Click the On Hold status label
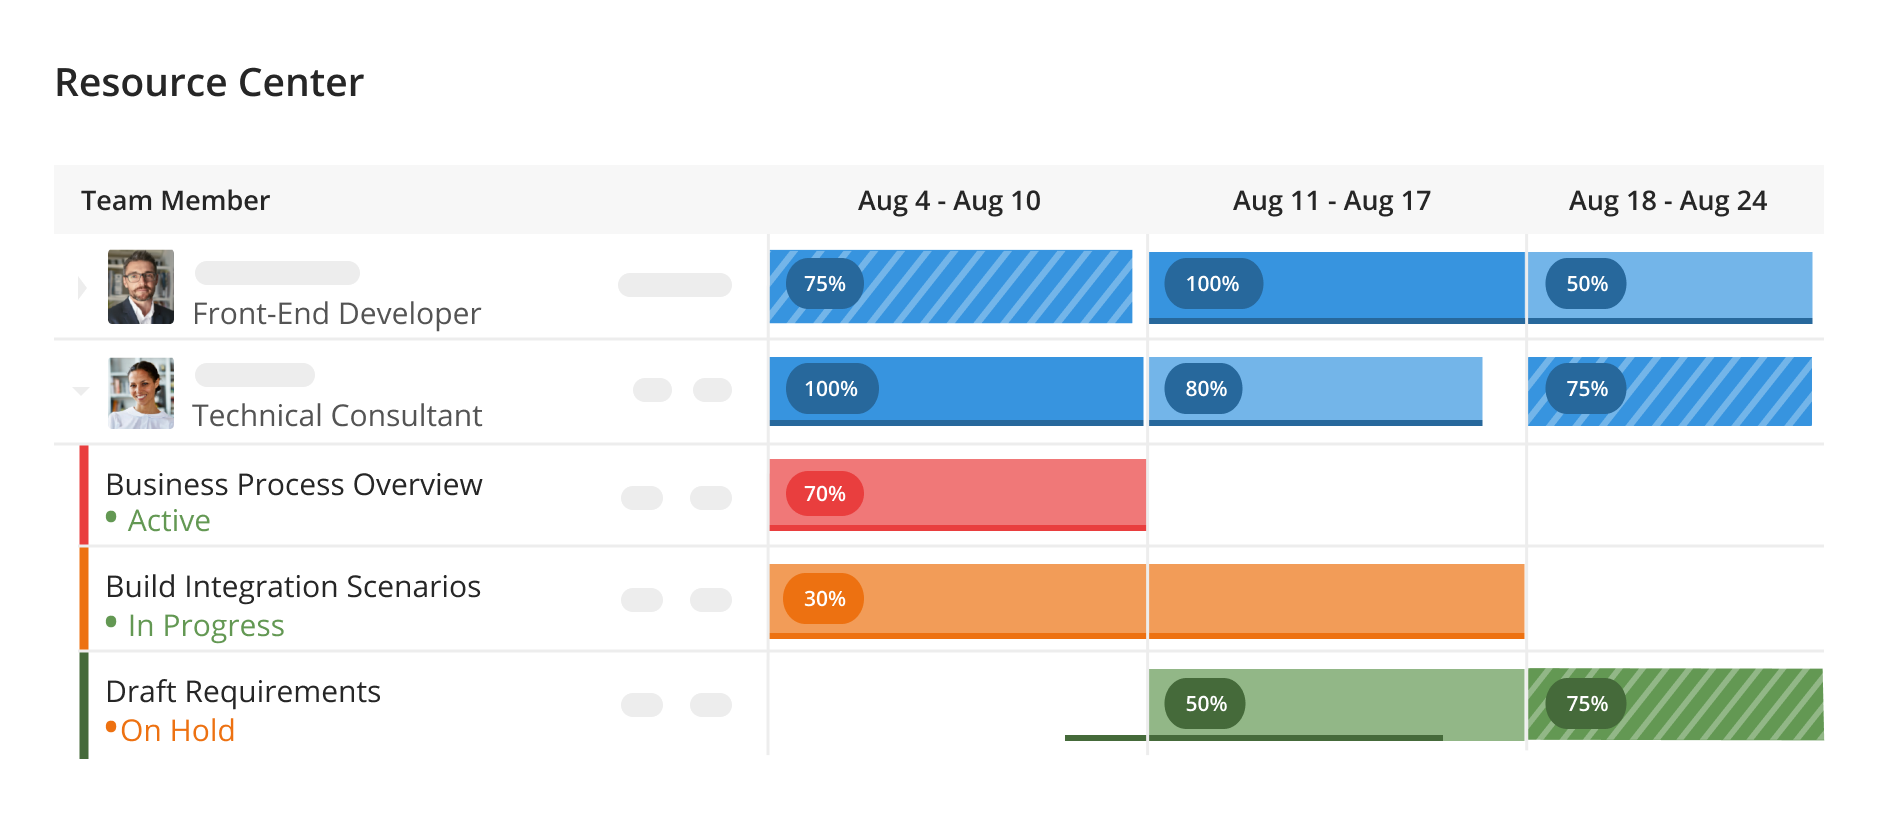The width and height of the screenshot is (1878, 819). point(178,729)
